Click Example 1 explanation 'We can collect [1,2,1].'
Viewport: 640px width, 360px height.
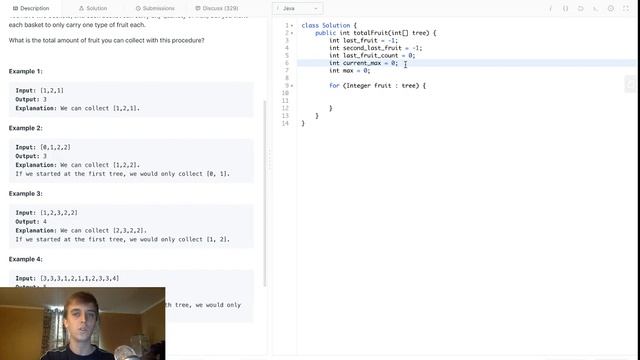coord(100,108)
